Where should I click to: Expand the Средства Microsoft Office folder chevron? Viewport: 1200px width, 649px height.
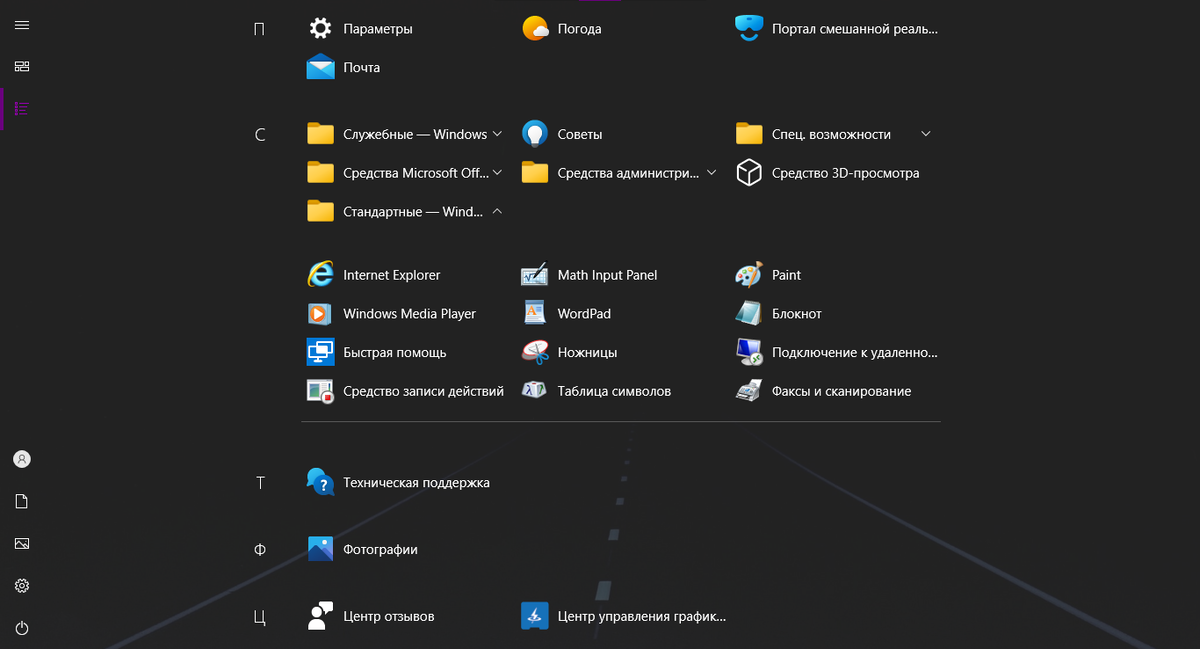497,173
